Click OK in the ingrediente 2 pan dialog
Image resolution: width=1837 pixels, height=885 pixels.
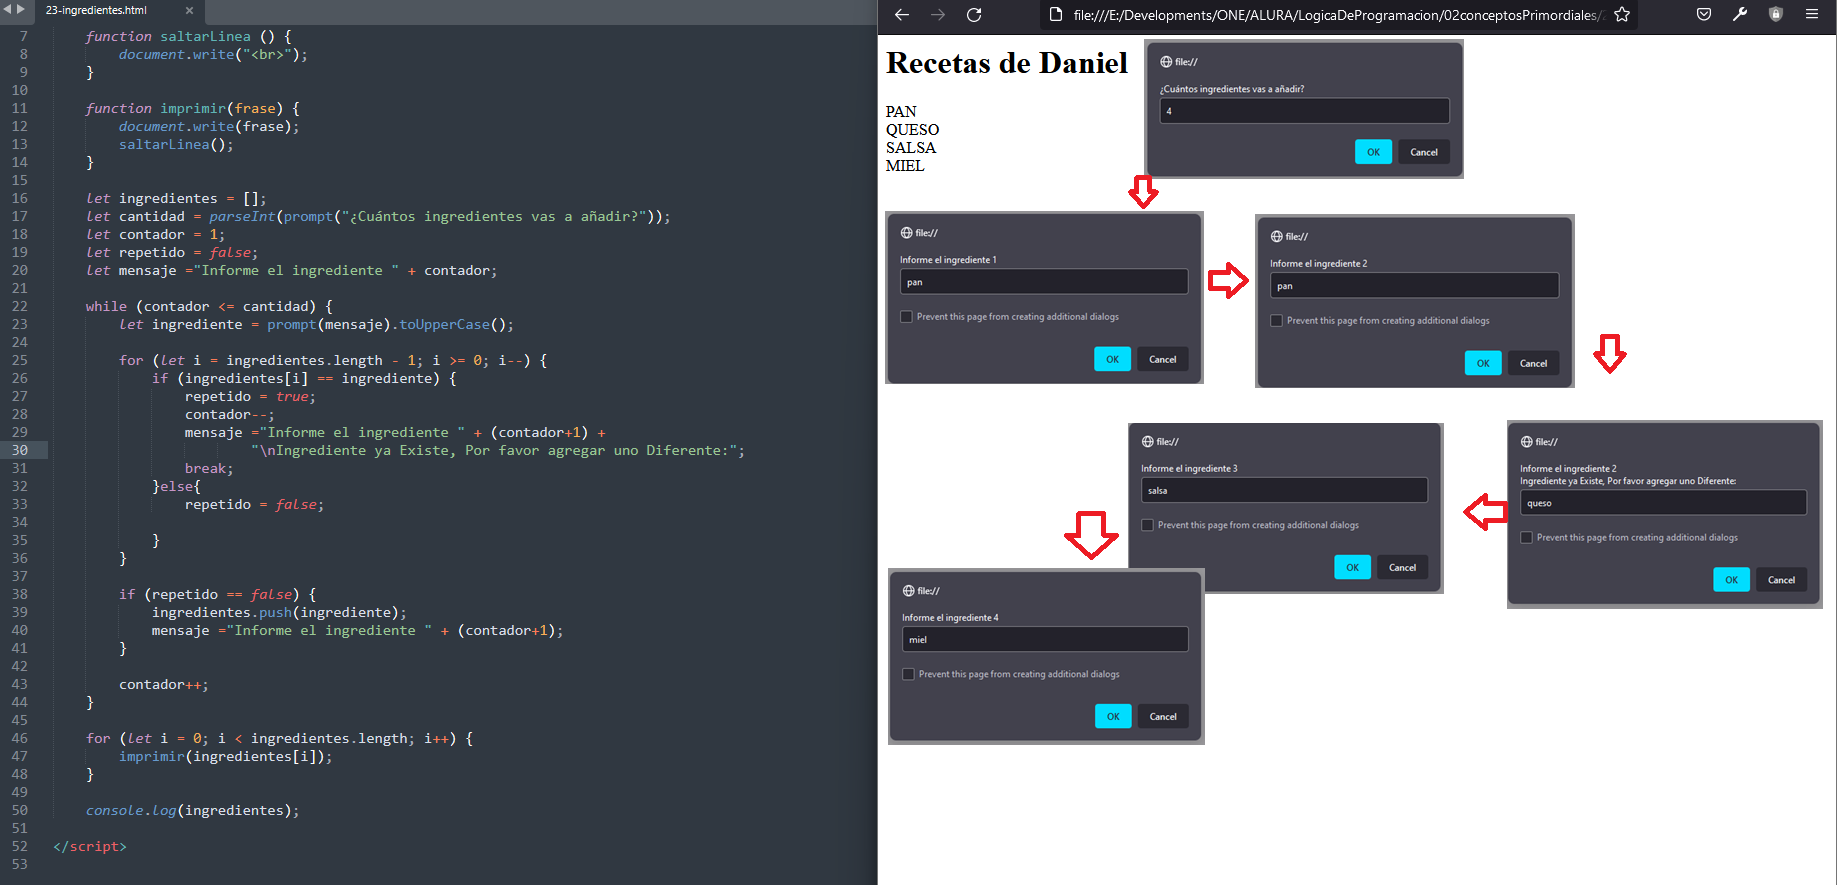[x=1483, y=363]
